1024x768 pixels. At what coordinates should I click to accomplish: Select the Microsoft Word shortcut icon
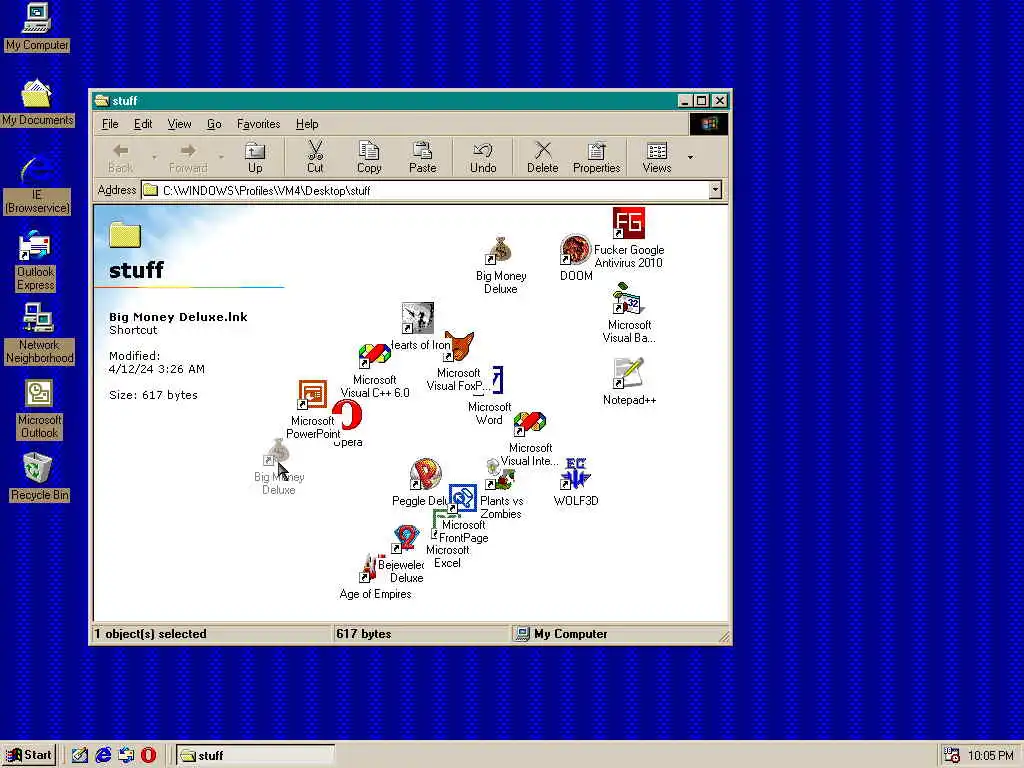496,381
